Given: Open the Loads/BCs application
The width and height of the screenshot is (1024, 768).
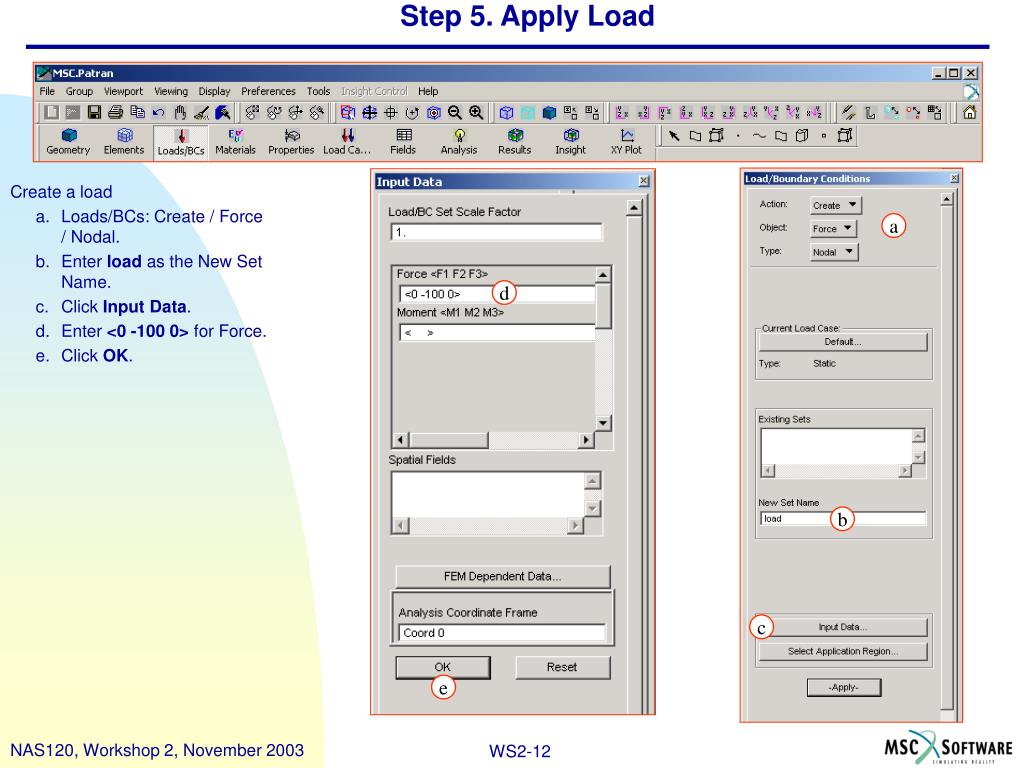Looking at the screenshot, I should click(x=181, y=142).
